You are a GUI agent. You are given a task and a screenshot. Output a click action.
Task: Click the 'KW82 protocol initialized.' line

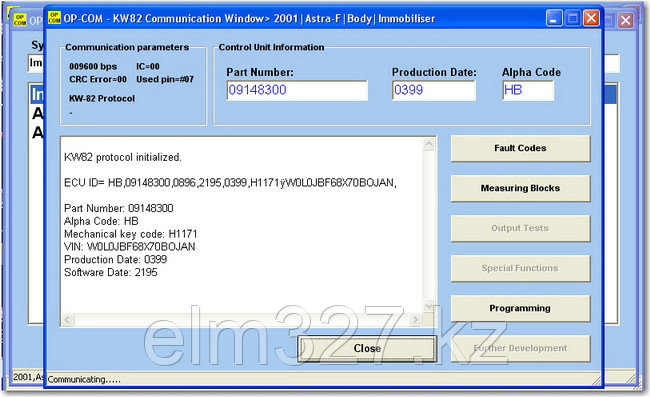[123, 157]
